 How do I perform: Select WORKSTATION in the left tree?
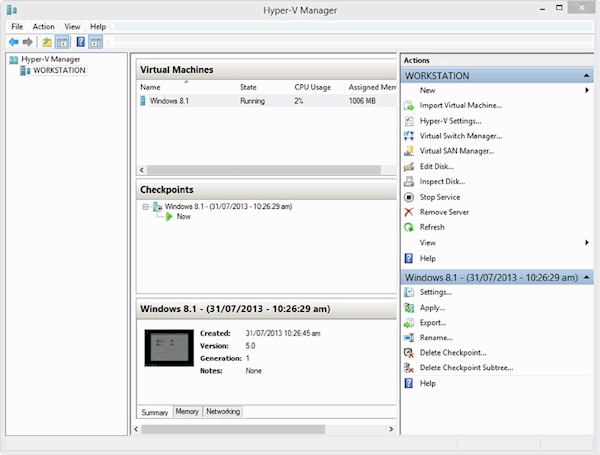pyautogui.click(x=59, y=71)
